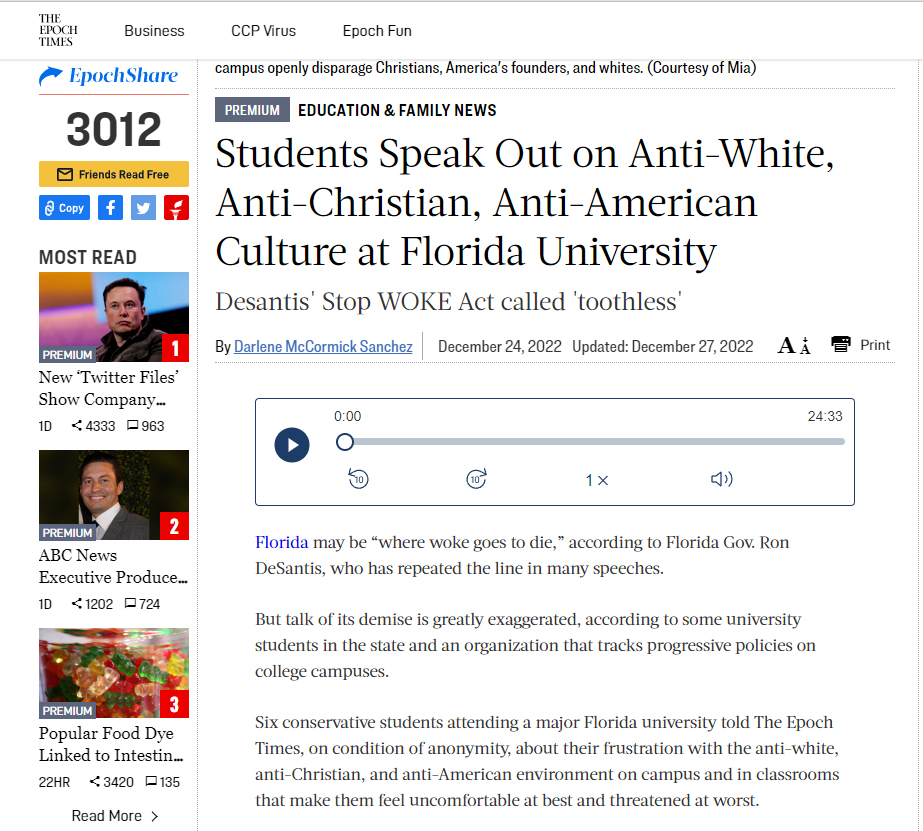Open the 135 comments icon
This screenshot has width=923, height=831.
(x=151, y=781)
